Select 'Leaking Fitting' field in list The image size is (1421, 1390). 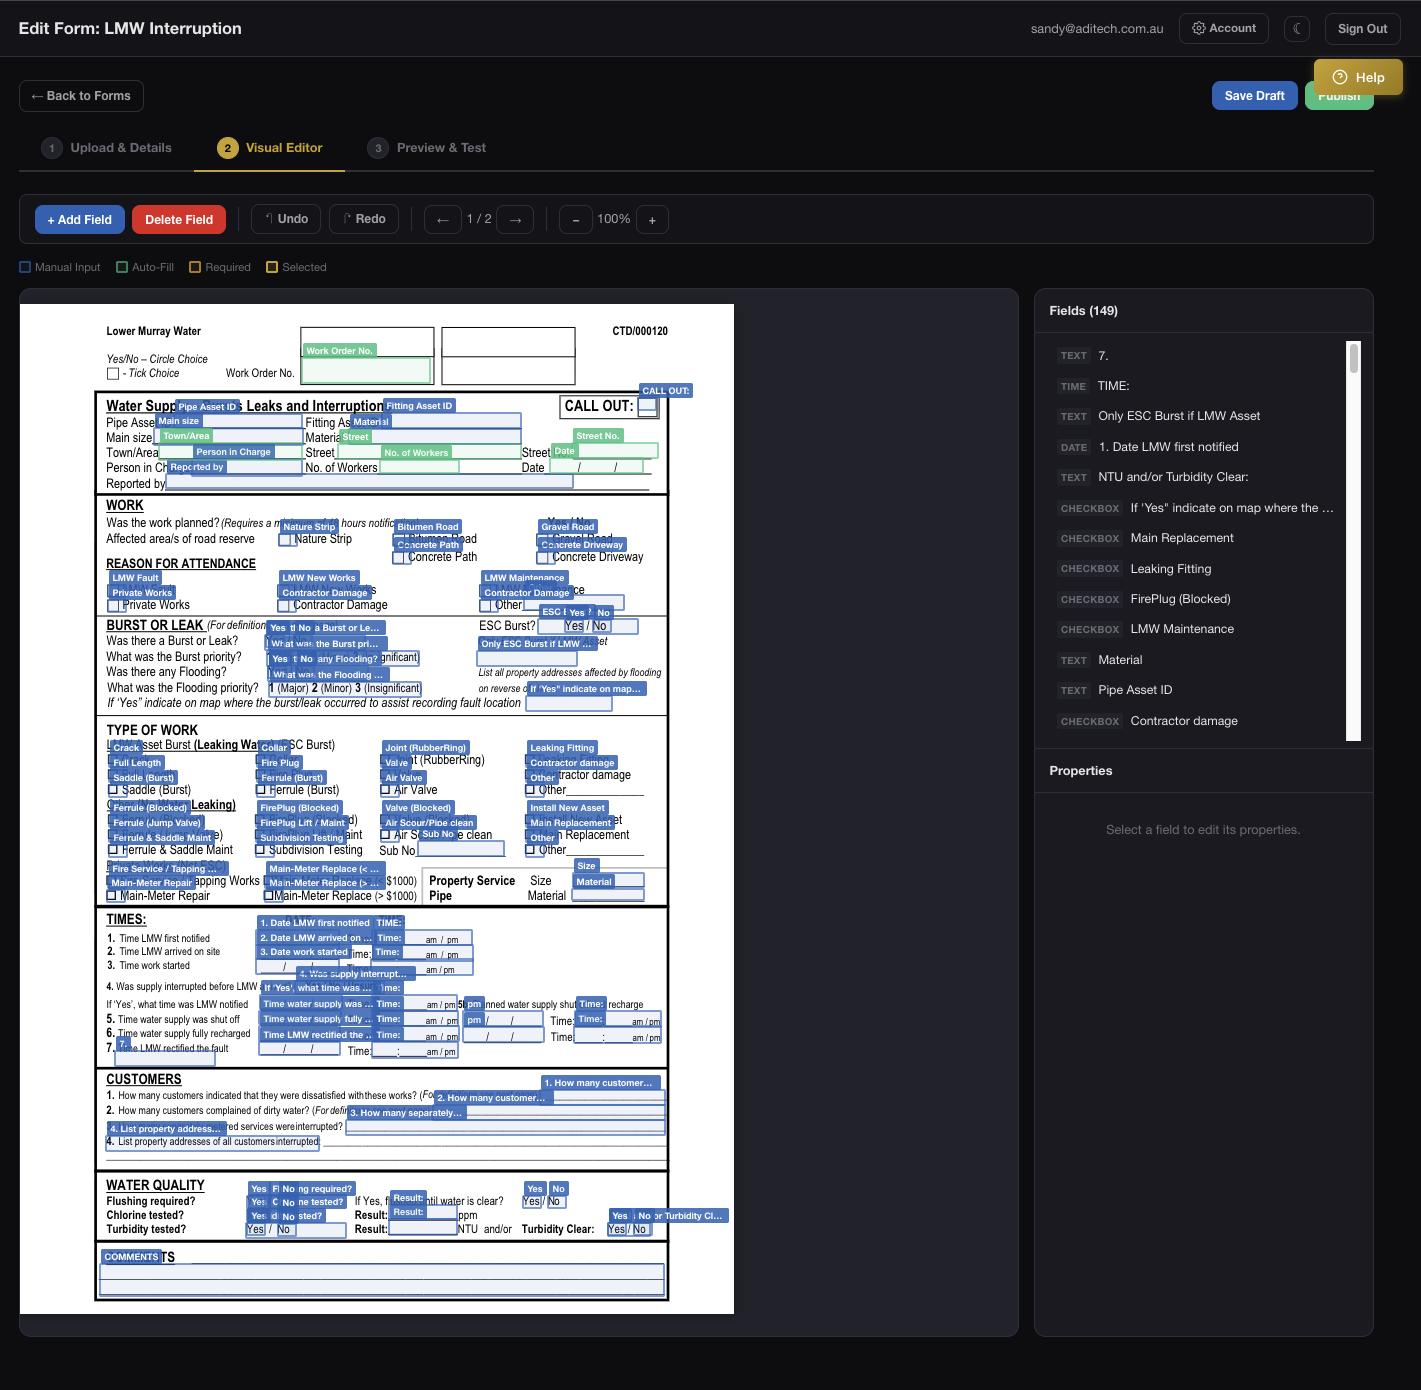1195,569
